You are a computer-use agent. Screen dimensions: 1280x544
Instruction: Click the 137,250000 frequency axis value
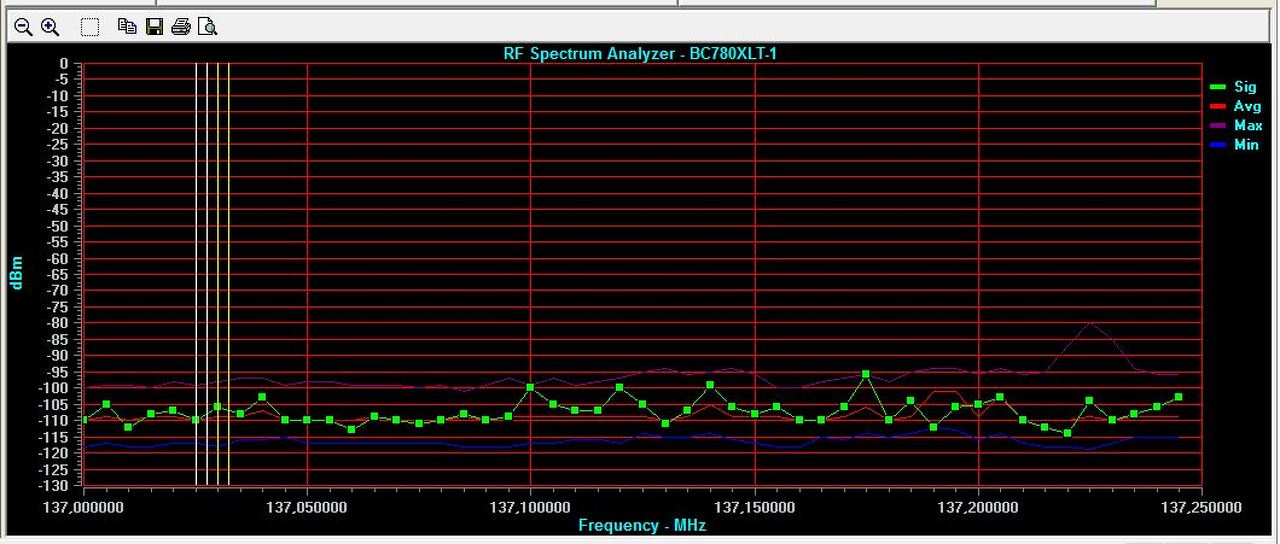click(1201, 508)
